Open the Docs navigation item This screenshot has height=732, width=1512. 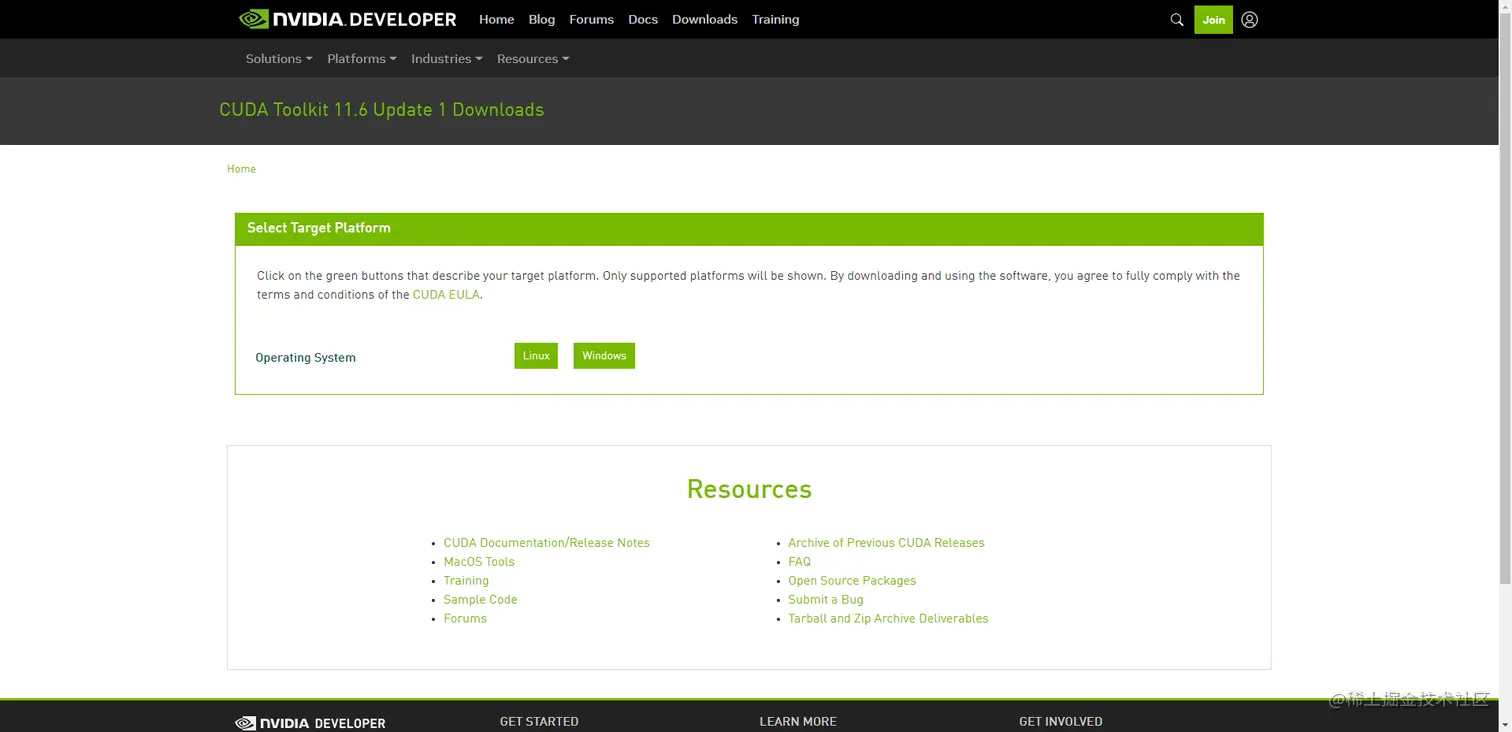pos(643,19)
